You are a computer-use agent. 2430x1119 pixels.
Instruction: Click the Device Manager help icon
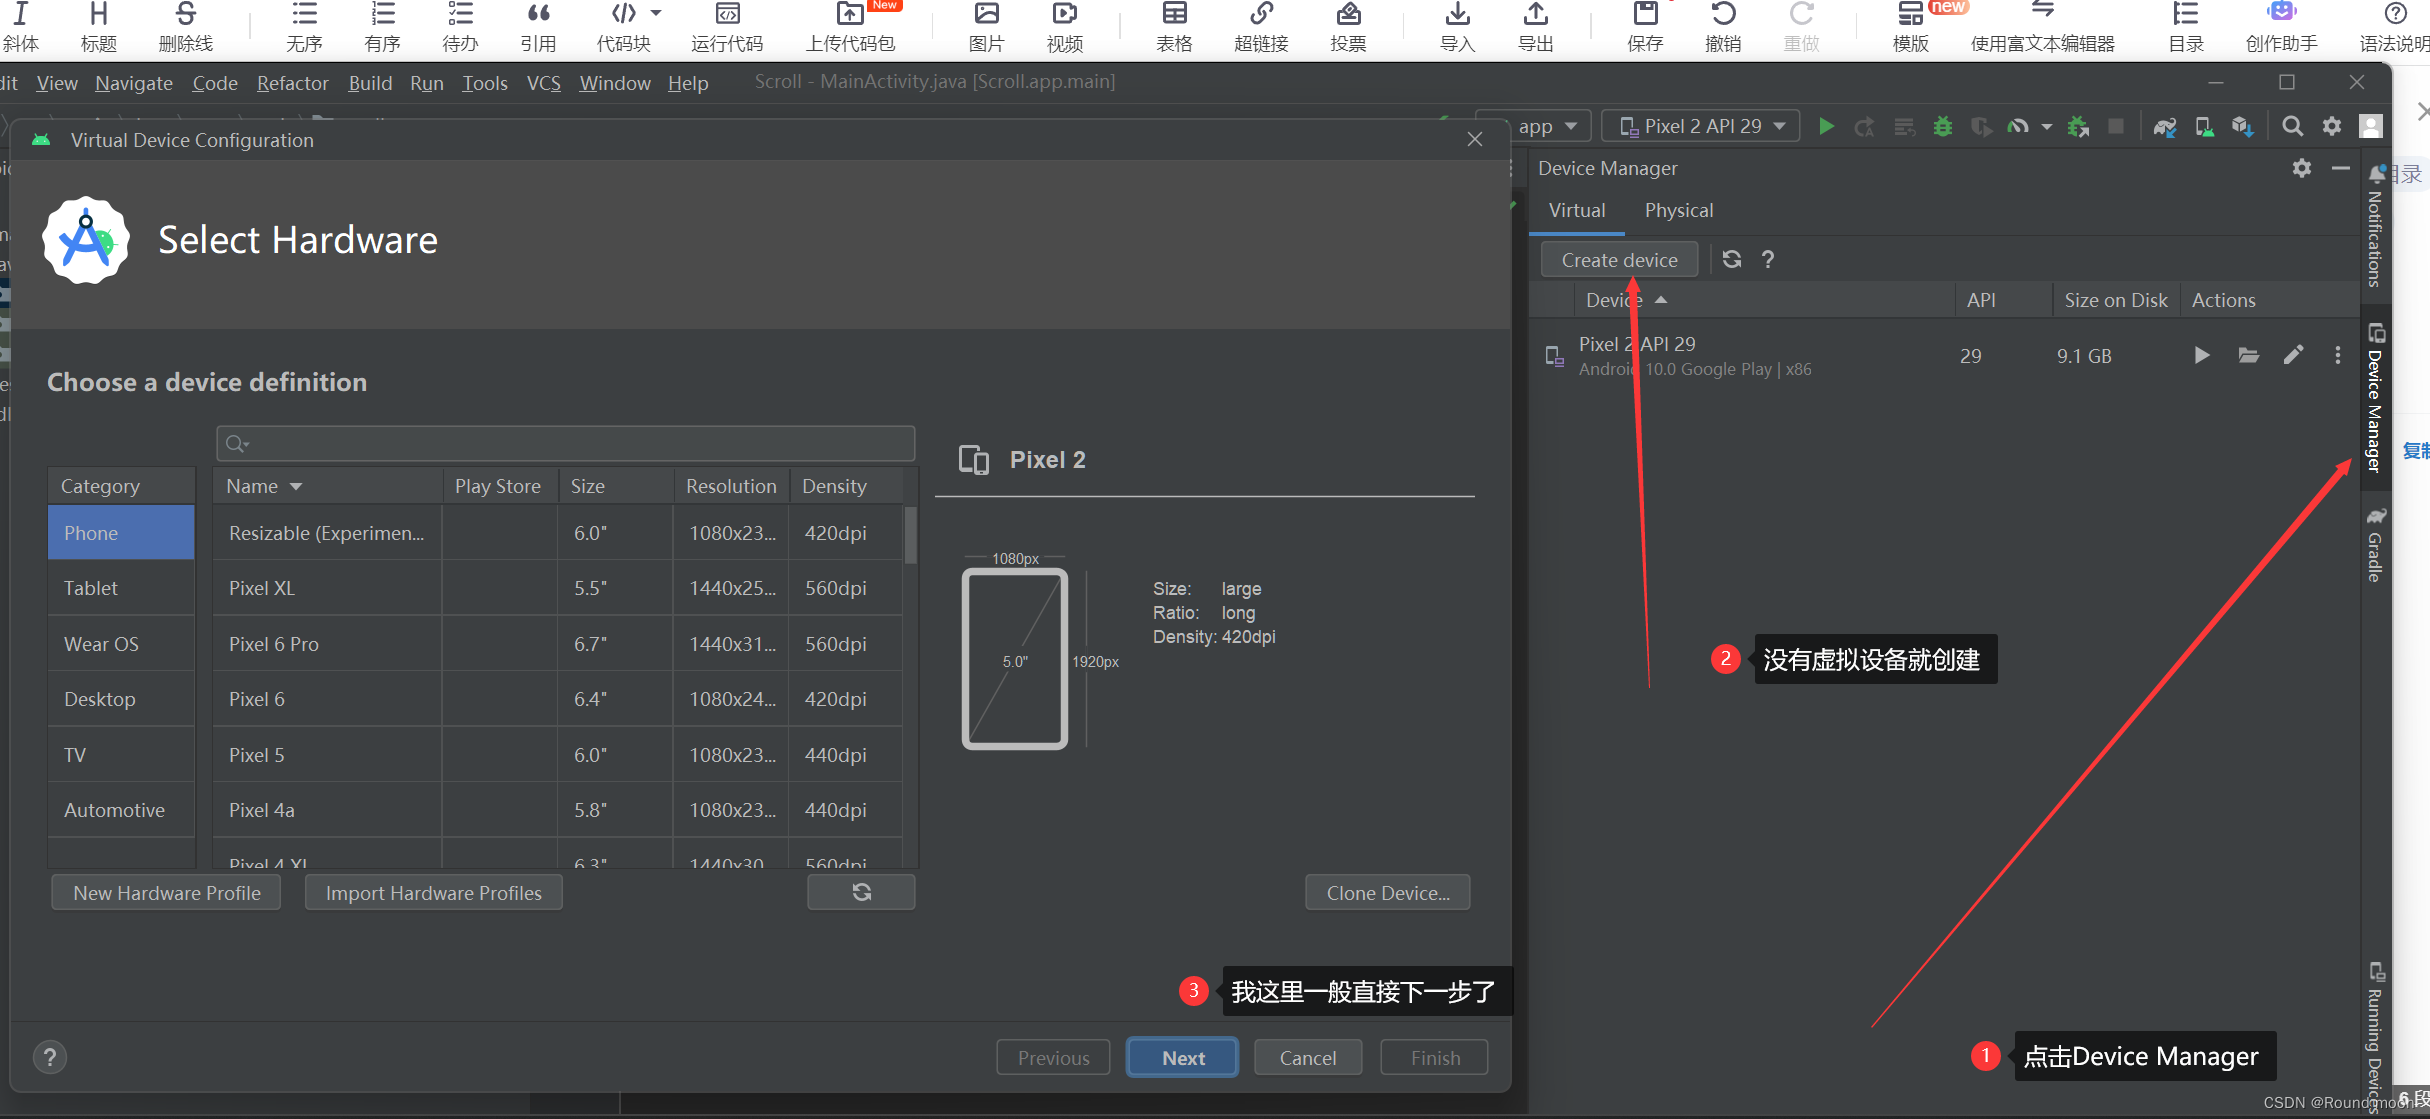pyautogui.click(x=1771, y=259)
